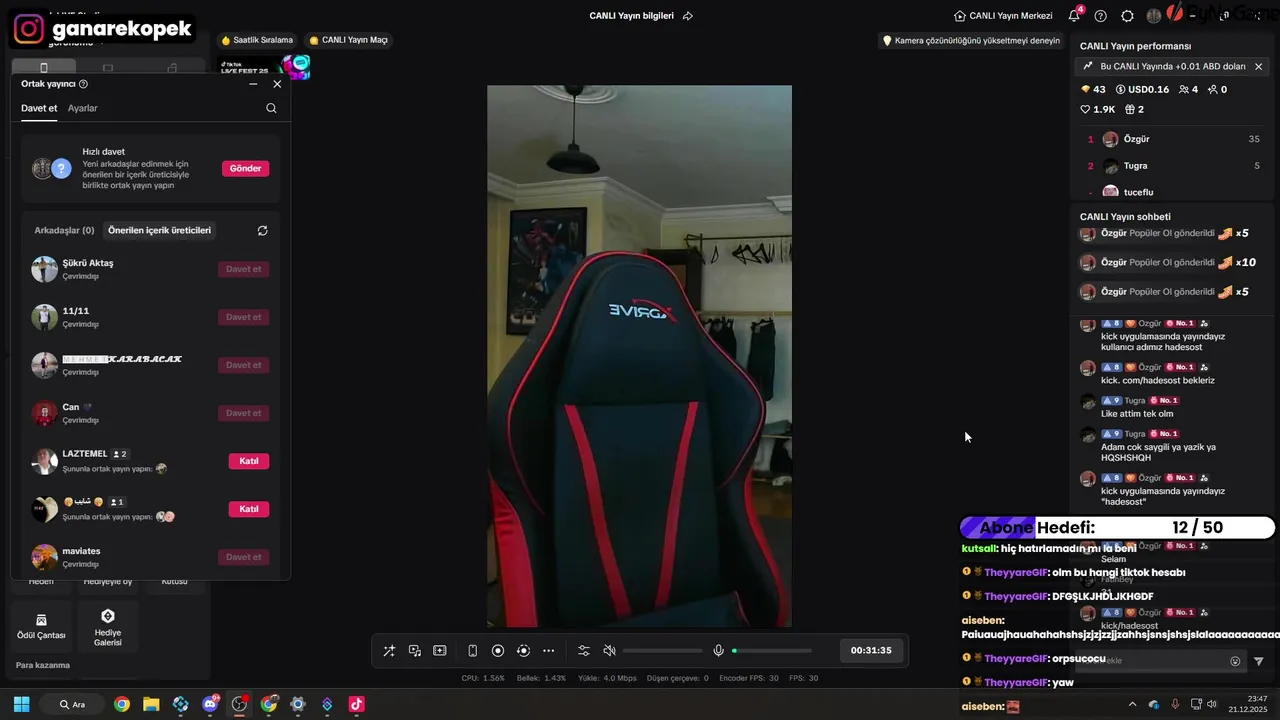Minimize the Ortak yayıncı panel
The height and width of the screenshot is (720, 1280).
pyautogui.click(x=253, y=84)
